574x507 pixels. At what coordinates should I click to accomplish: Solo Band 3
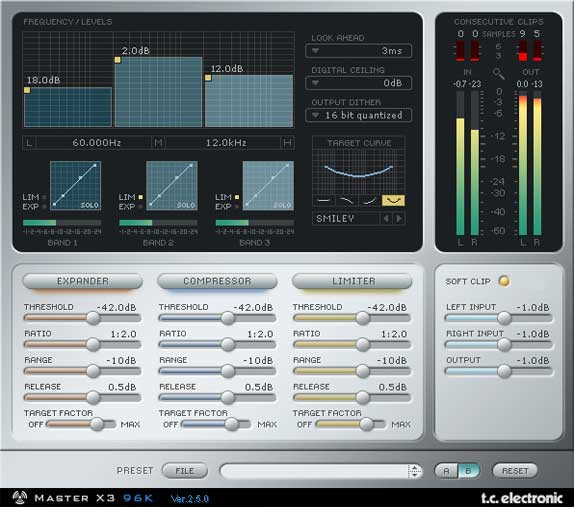point(282,205)
